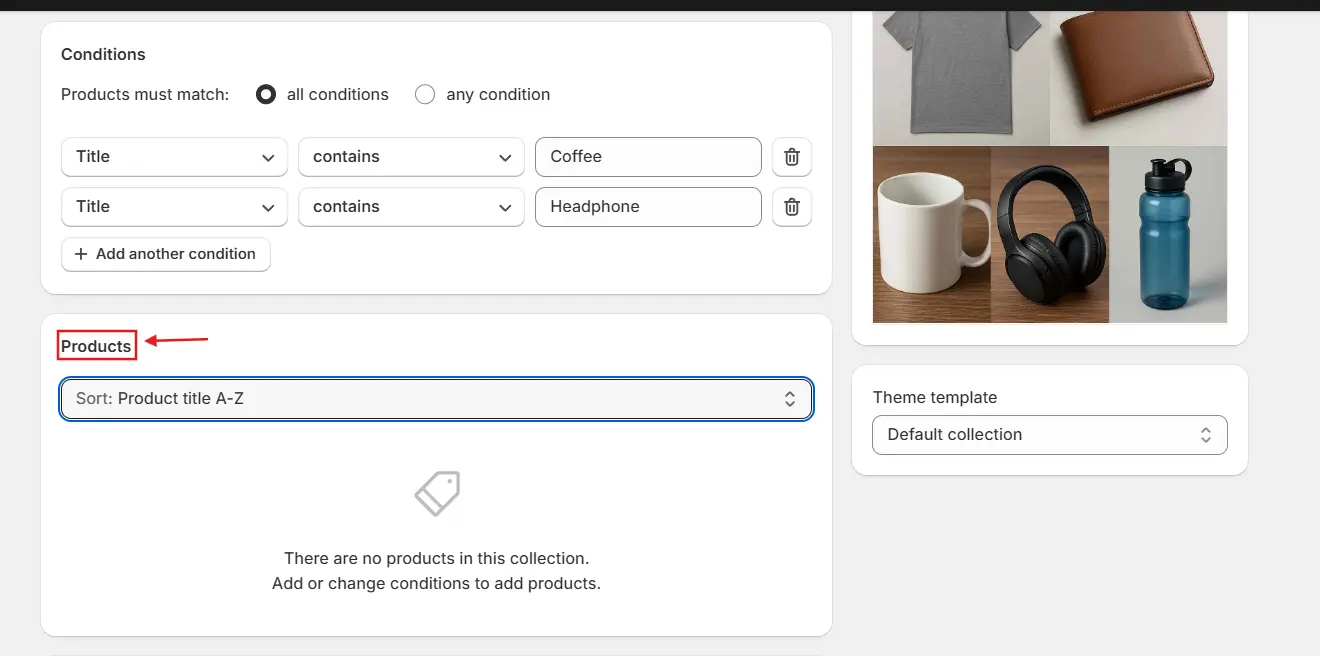The width and height of the screenshot is (1320, 656).
Task: Select the "any condition" radio button
Action: coord(425,95)
